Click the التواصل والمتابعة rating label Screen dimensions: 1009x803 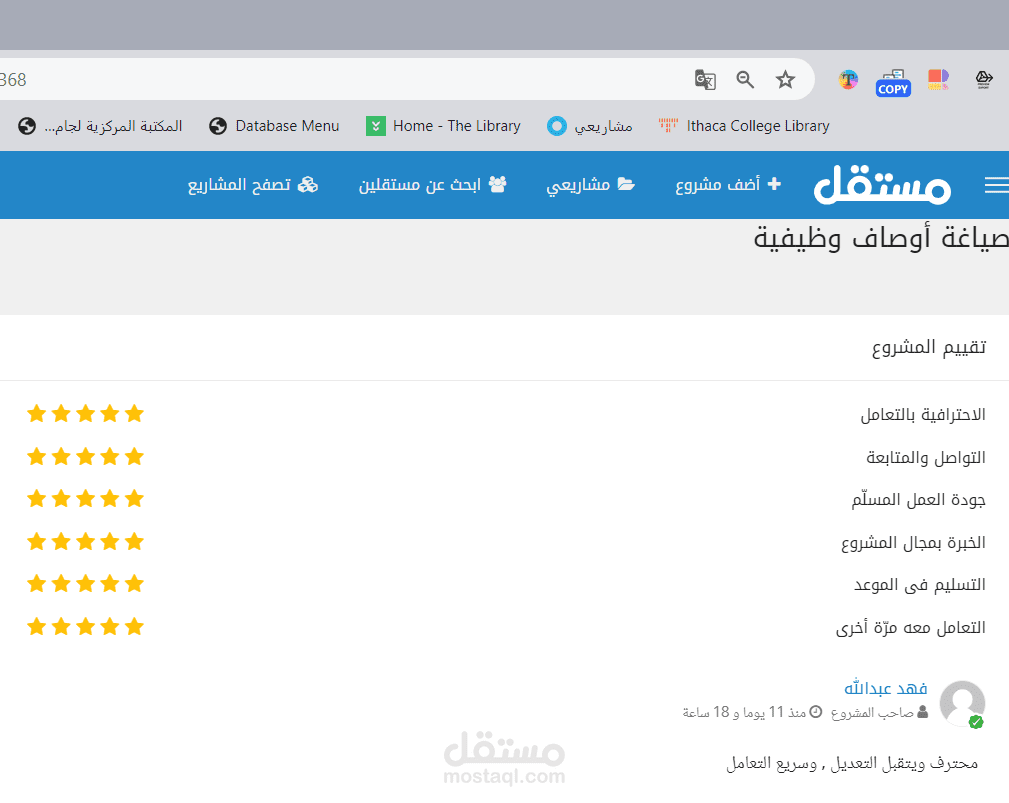[925, 457]
